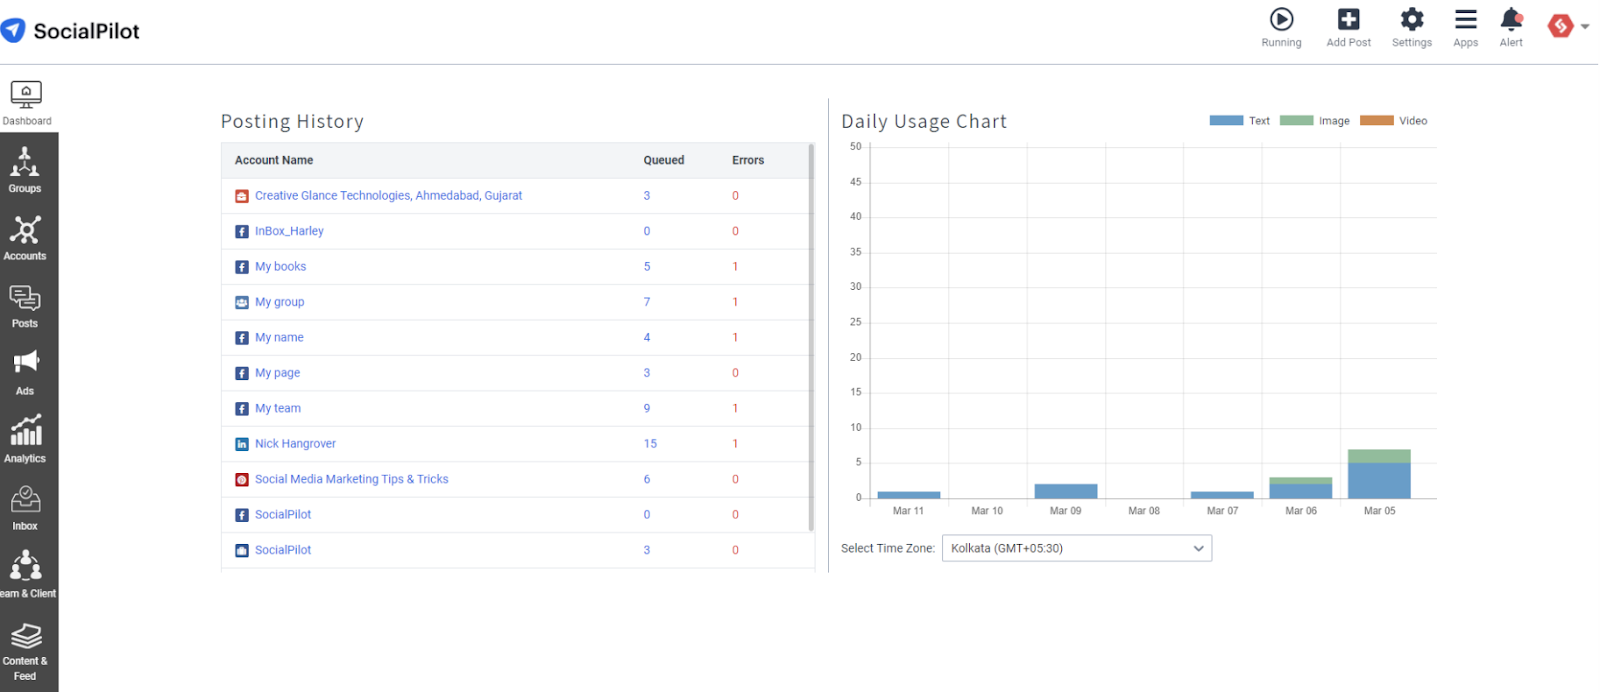Open the Select Time Zone dropdown
1600x692 pixels.
(x=1077, y=548)
